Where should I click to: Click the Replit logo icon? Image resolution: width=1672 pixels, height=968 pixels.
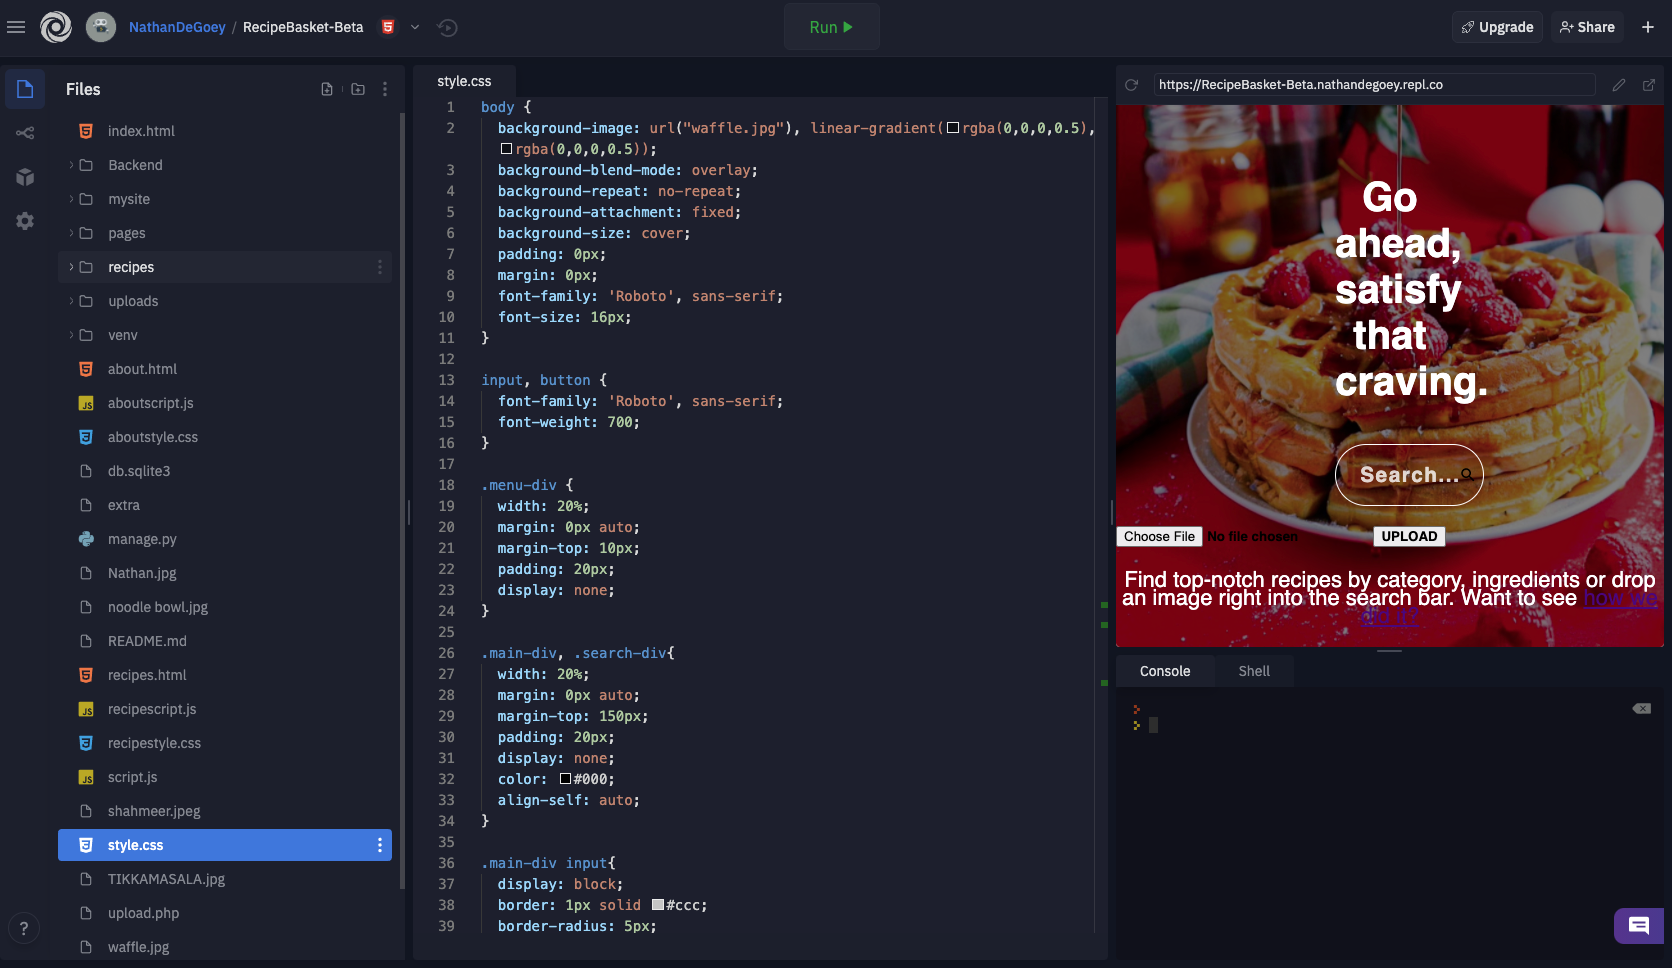pyautogui.click(x=56, y=27)
